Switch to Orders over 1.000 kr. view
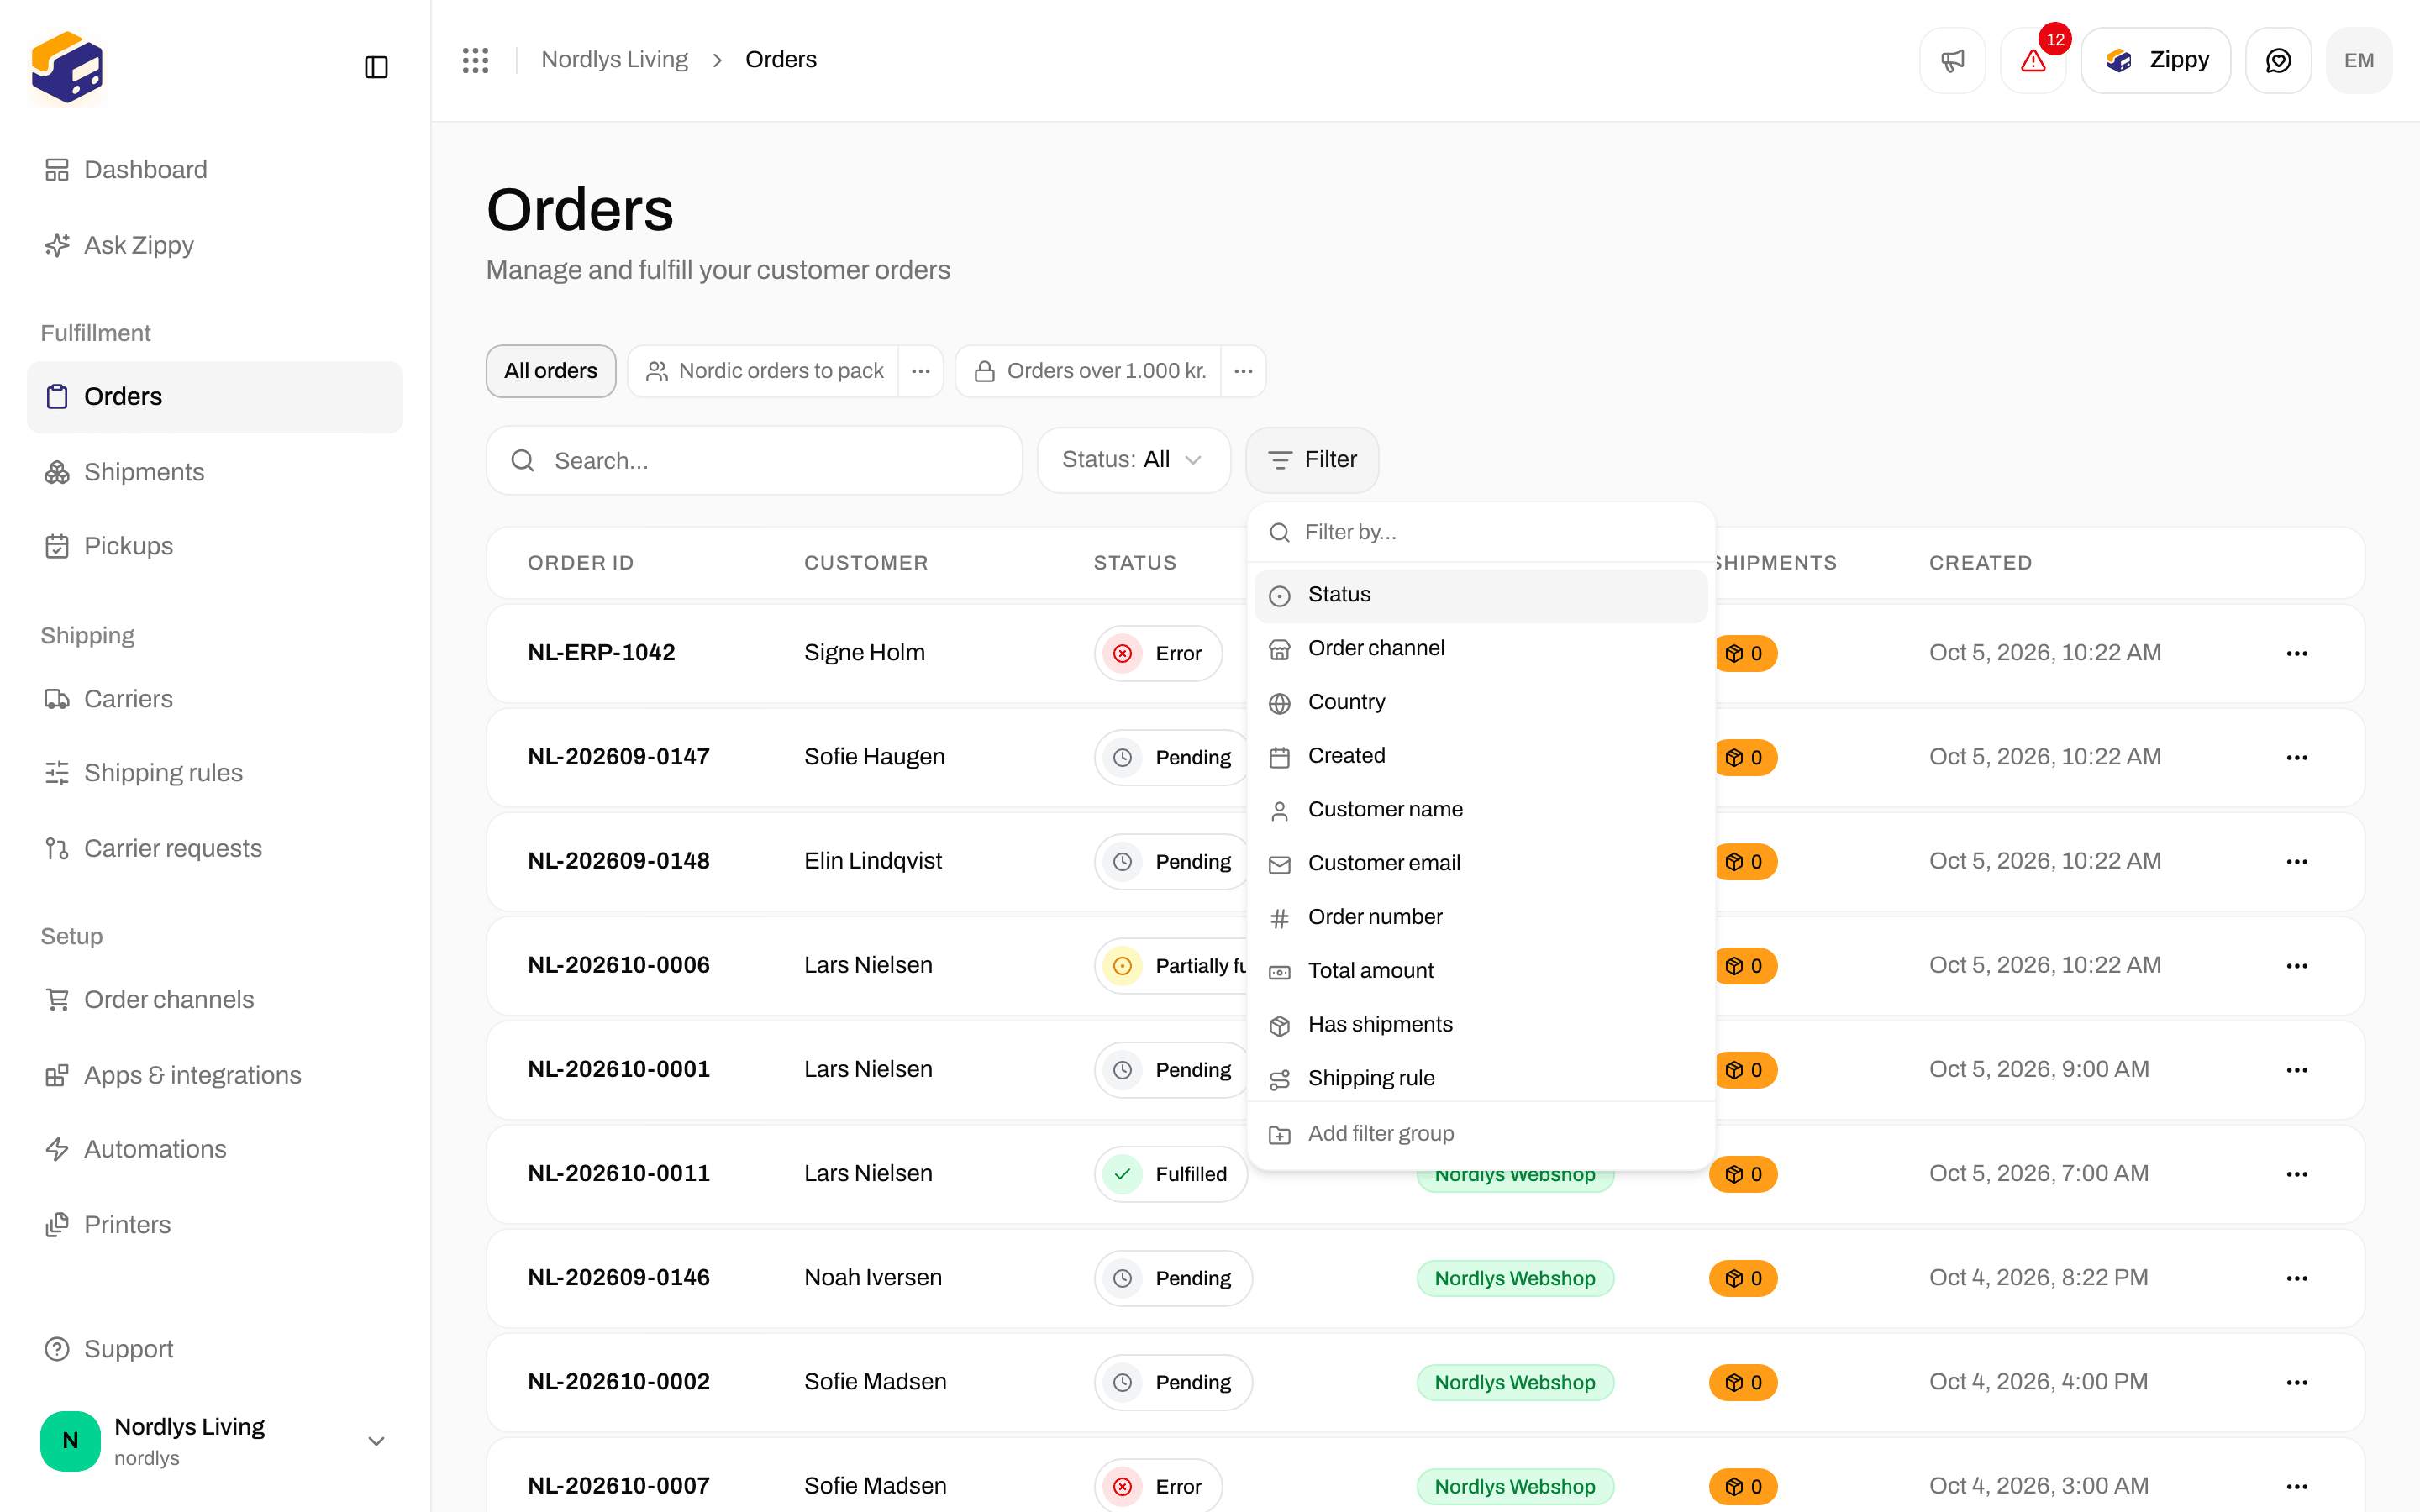The height and width of the screenshot is (1512, 2420). click(1089, 371)
